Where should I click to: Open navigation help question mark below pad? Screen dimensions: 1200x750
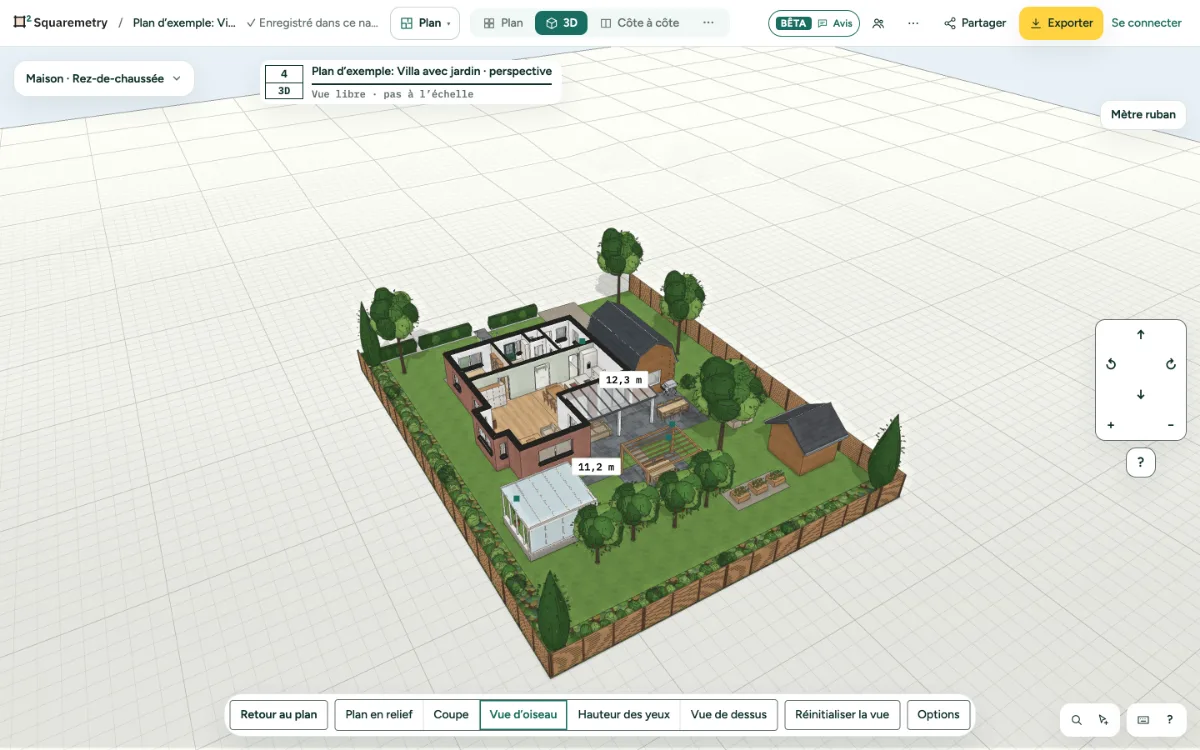1141,463
